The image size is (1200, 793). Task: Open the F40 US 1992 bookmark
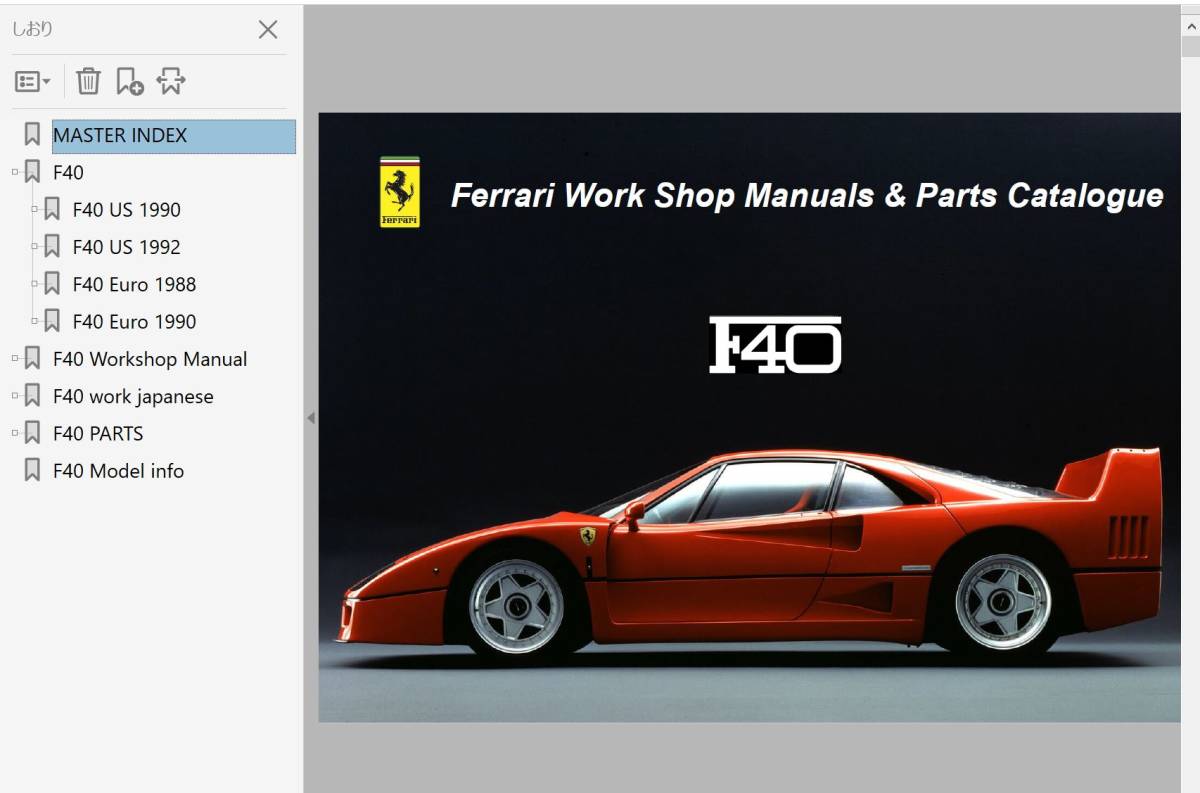point(126,247)
